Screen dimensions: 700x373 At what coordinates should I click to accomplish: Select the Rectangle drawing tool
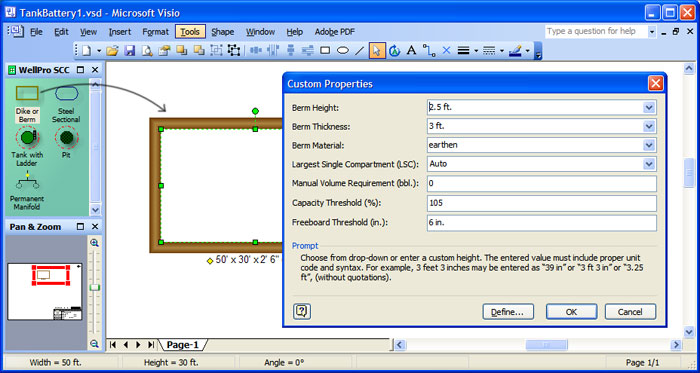point(325,50)
